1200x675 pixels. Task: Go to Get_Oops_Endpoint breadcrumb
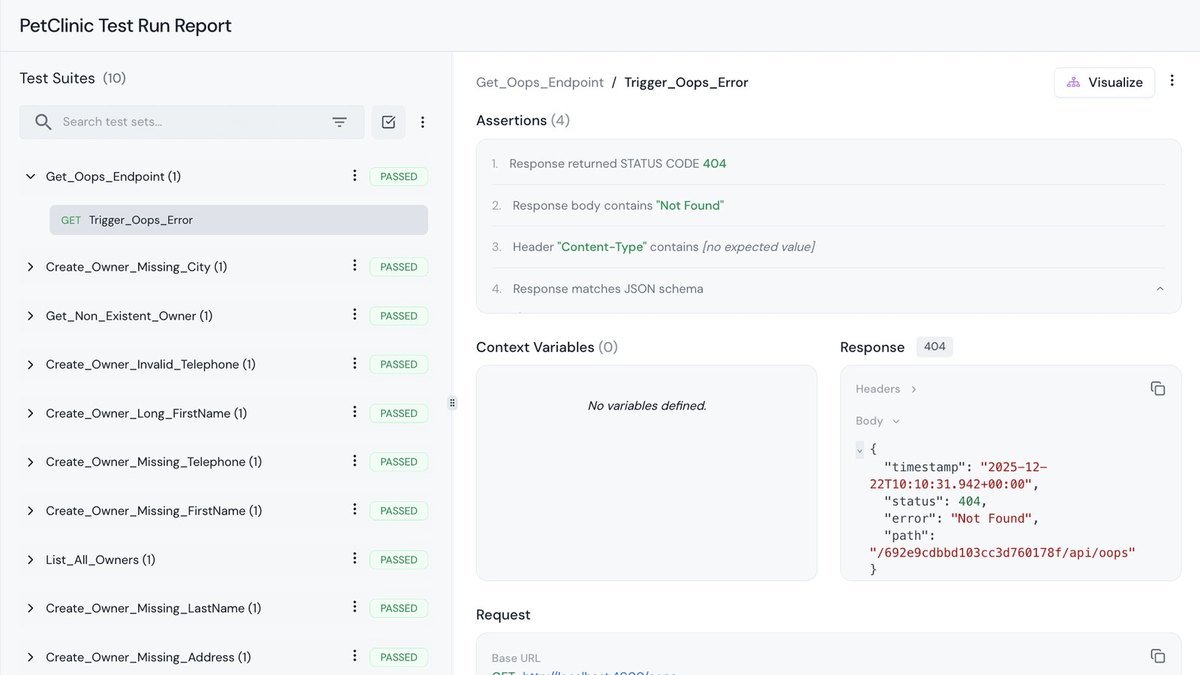pos(540,82)
